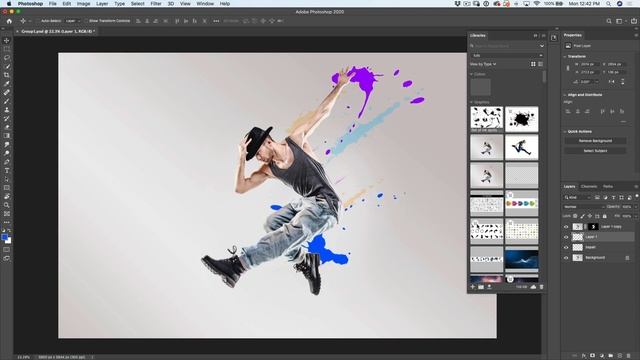
Task: Open the workspace switcher icon
Action: (620, 21)
